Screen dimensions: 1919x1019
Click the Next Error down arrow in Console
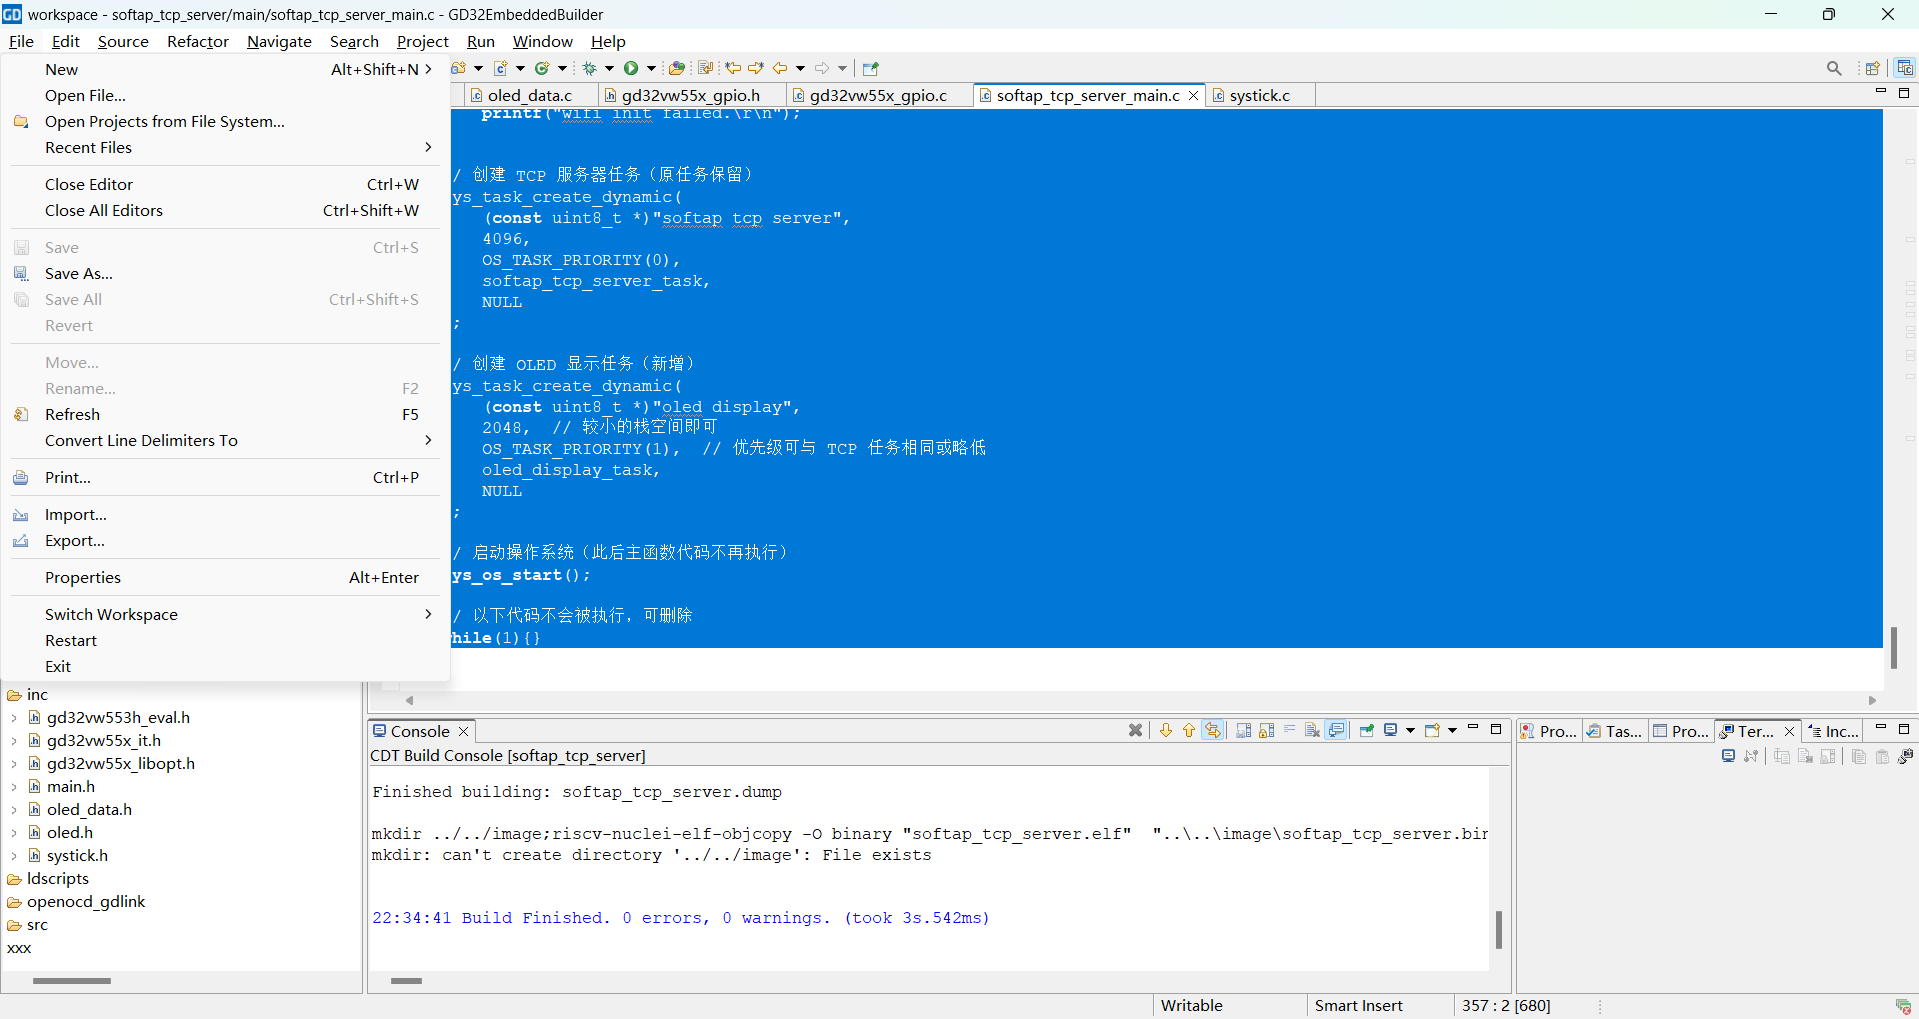pyautogui.click(x=1166, y=731)
